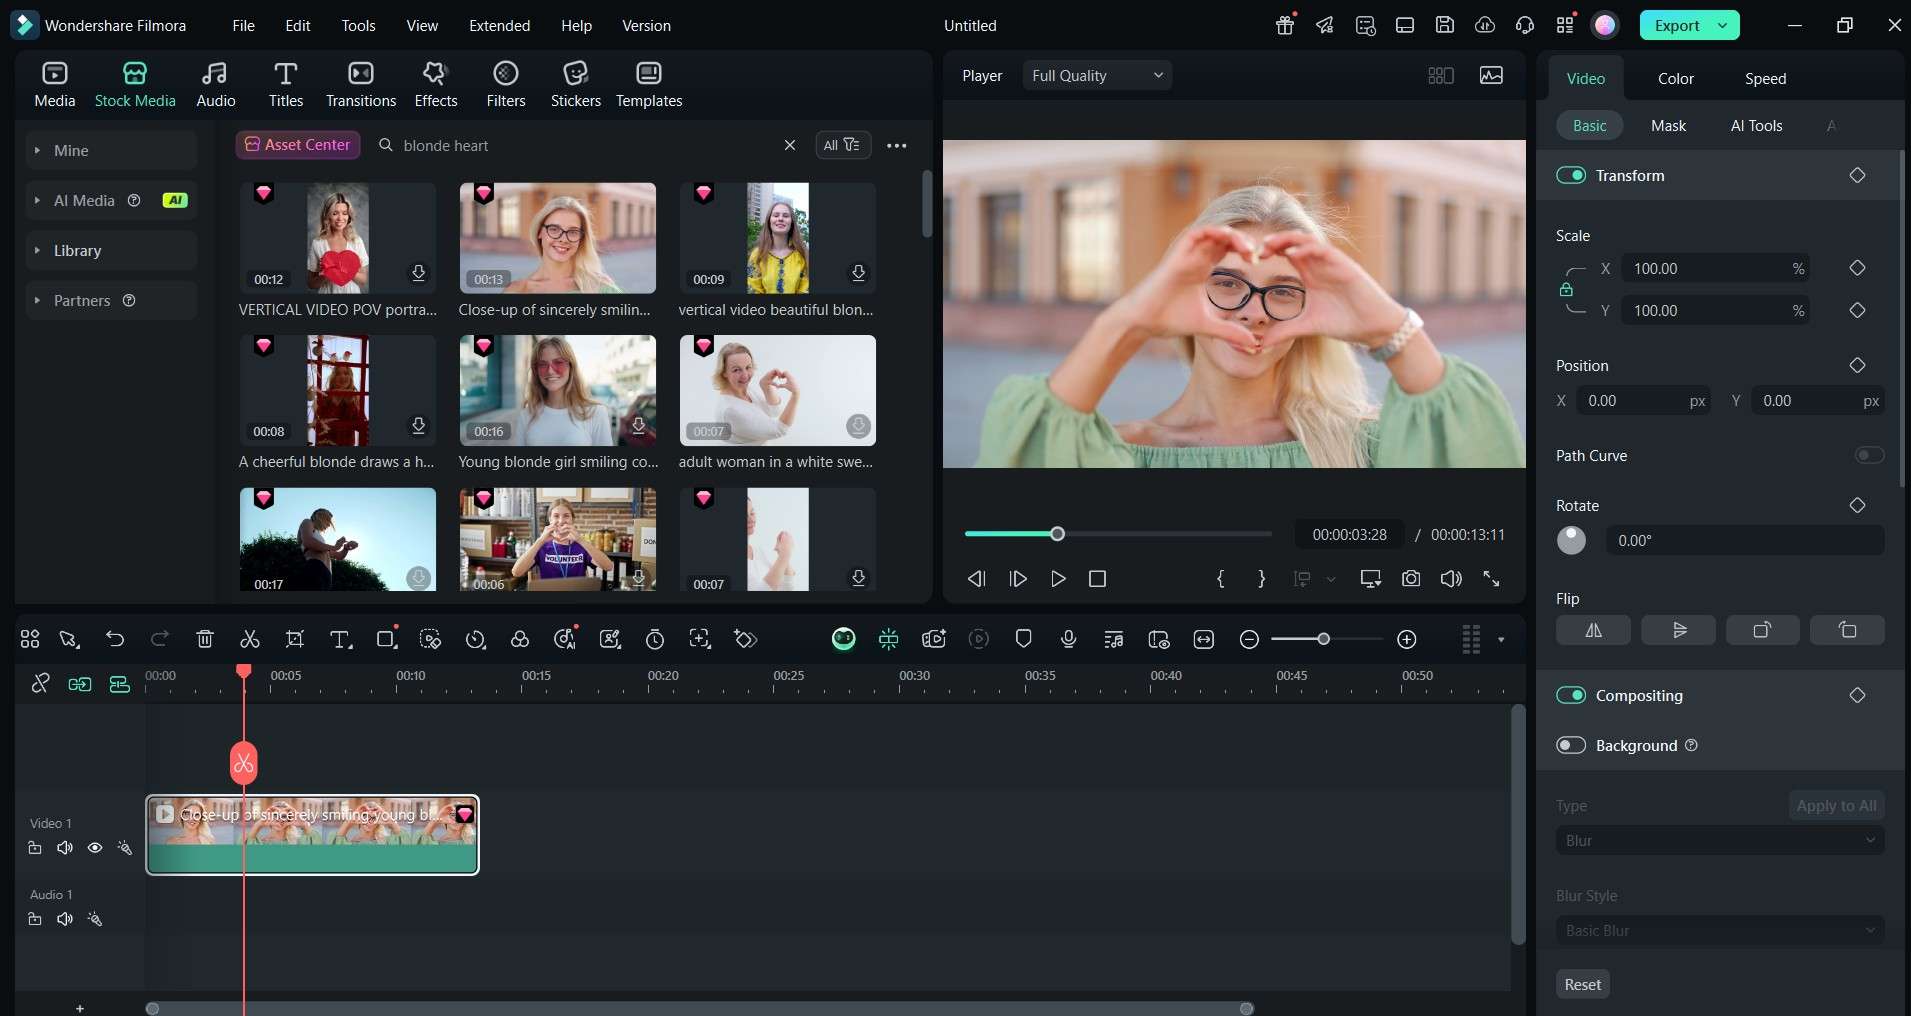
Task: Open the Full Quality dropdown
Action: point(1097,75)
